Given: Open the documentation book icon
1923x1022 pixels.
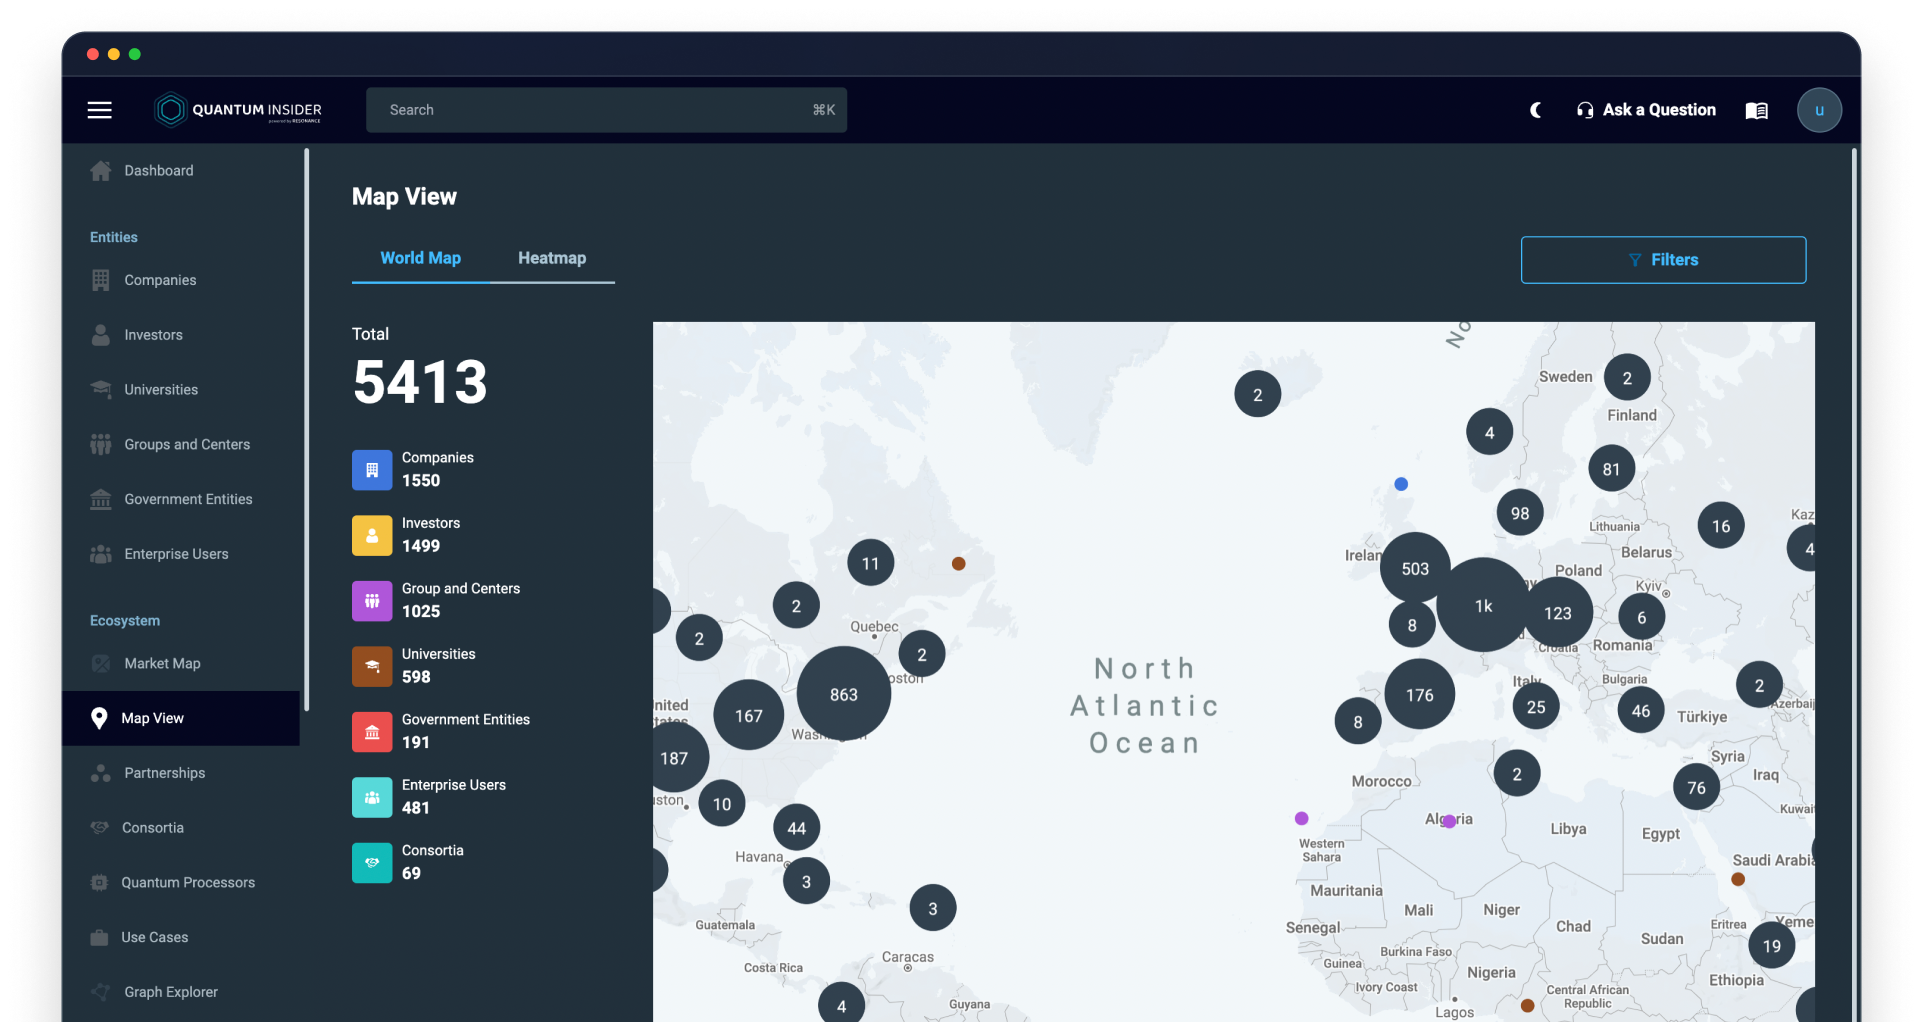Looking at the screenshot, I should 1757,110.
